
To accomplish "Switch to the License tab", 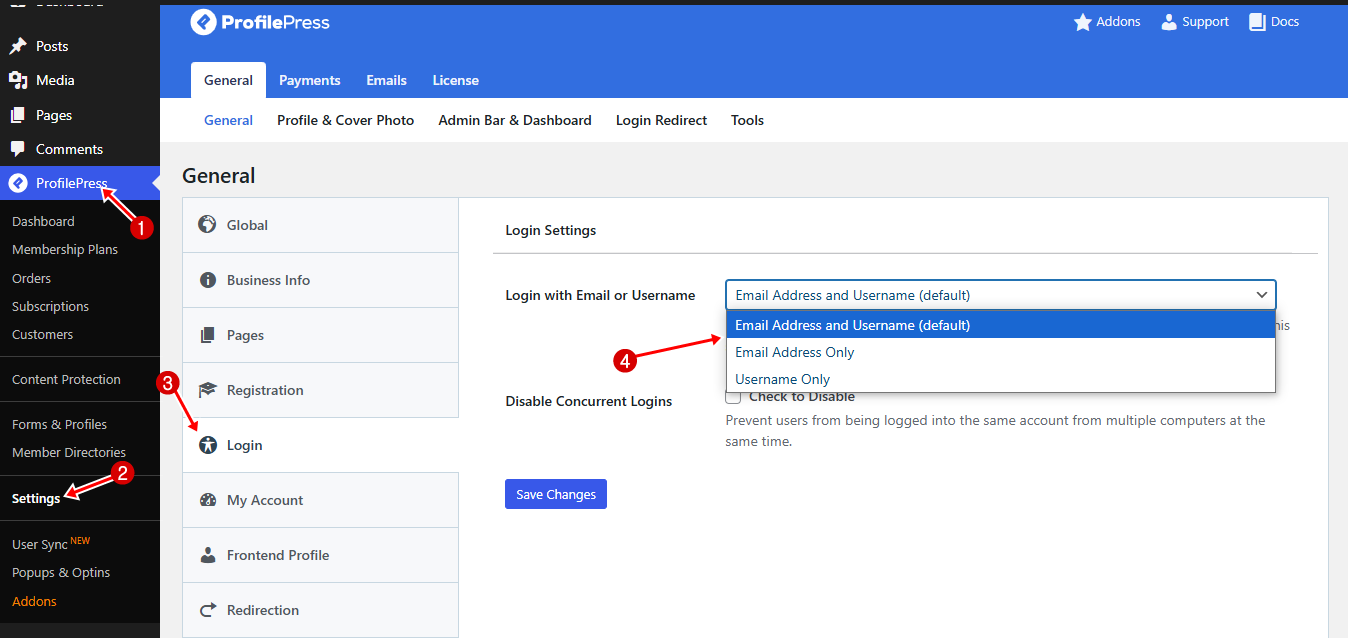I will tap(456, 80).
